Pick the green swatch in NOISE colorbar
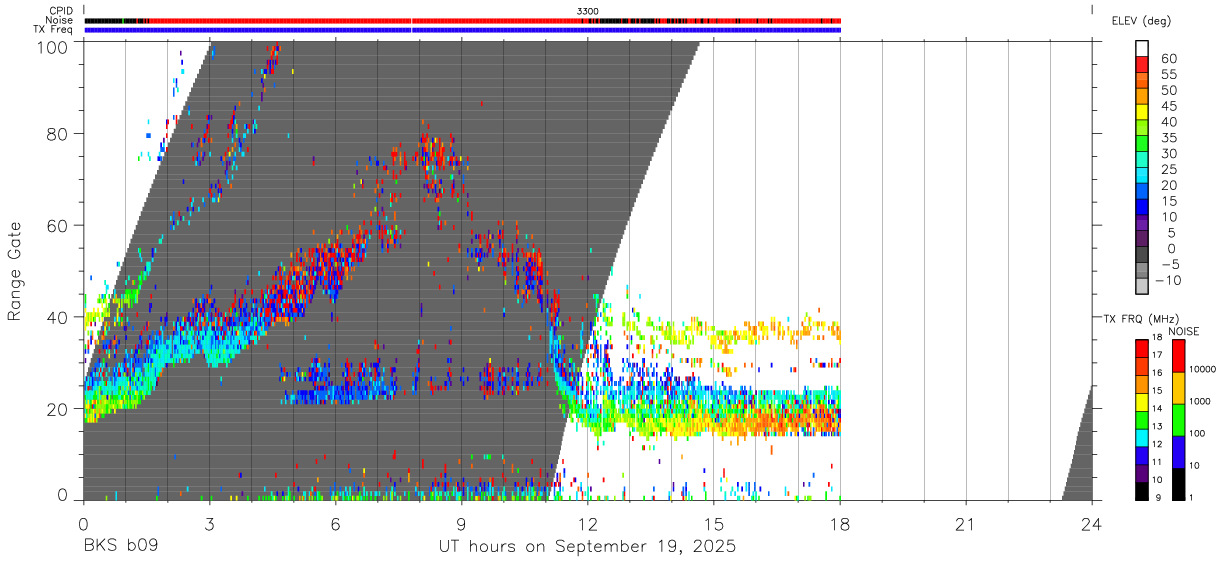Viewport: 1228px width, 567px height. (1177, 420)
